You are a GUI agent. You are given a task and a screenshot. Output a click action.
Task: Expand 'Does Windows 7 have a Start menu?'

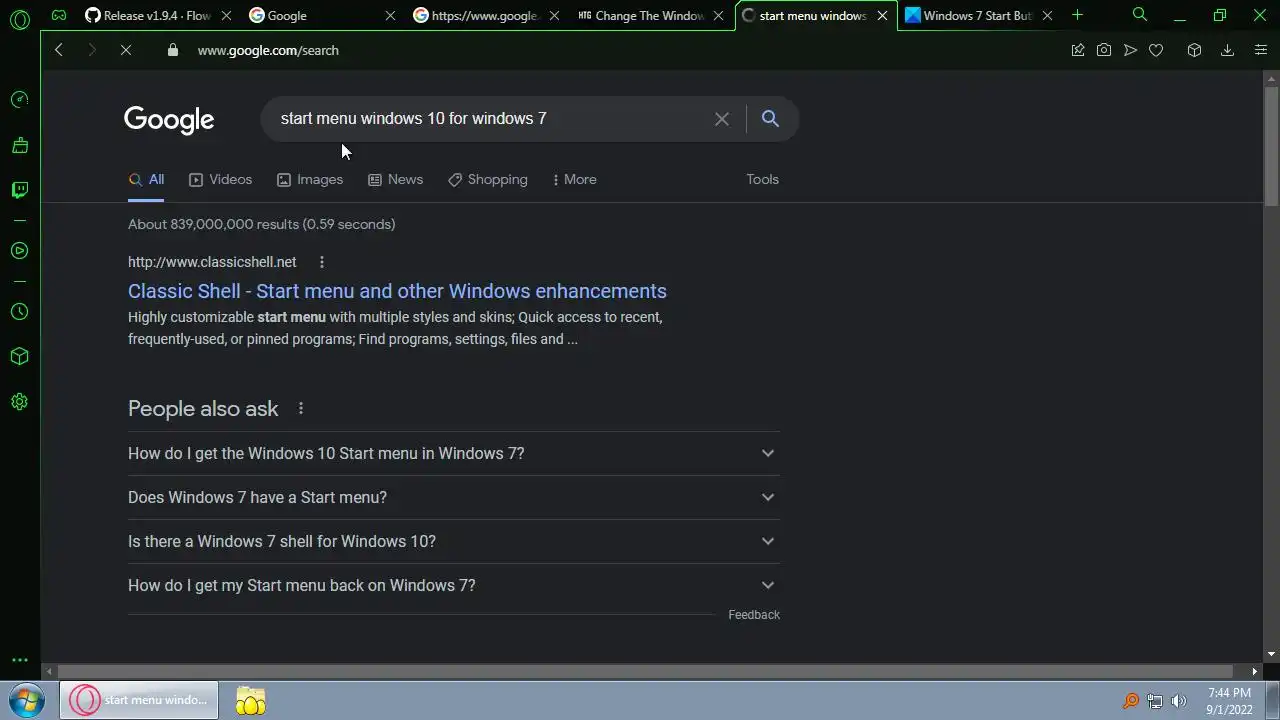click(454, 497)
